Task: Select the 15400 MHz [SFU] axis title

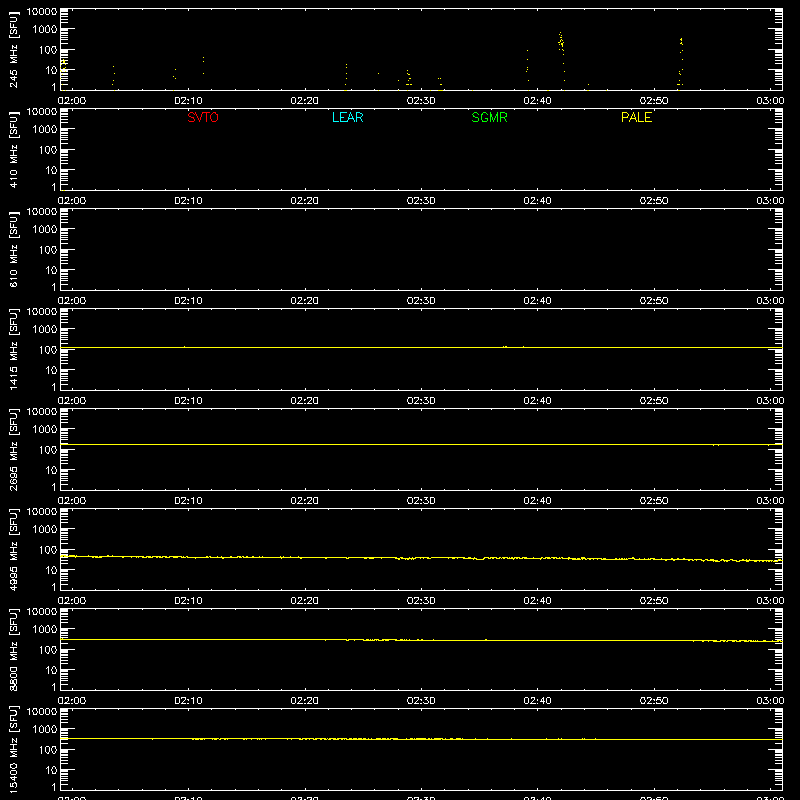Action: pos(13,749)
